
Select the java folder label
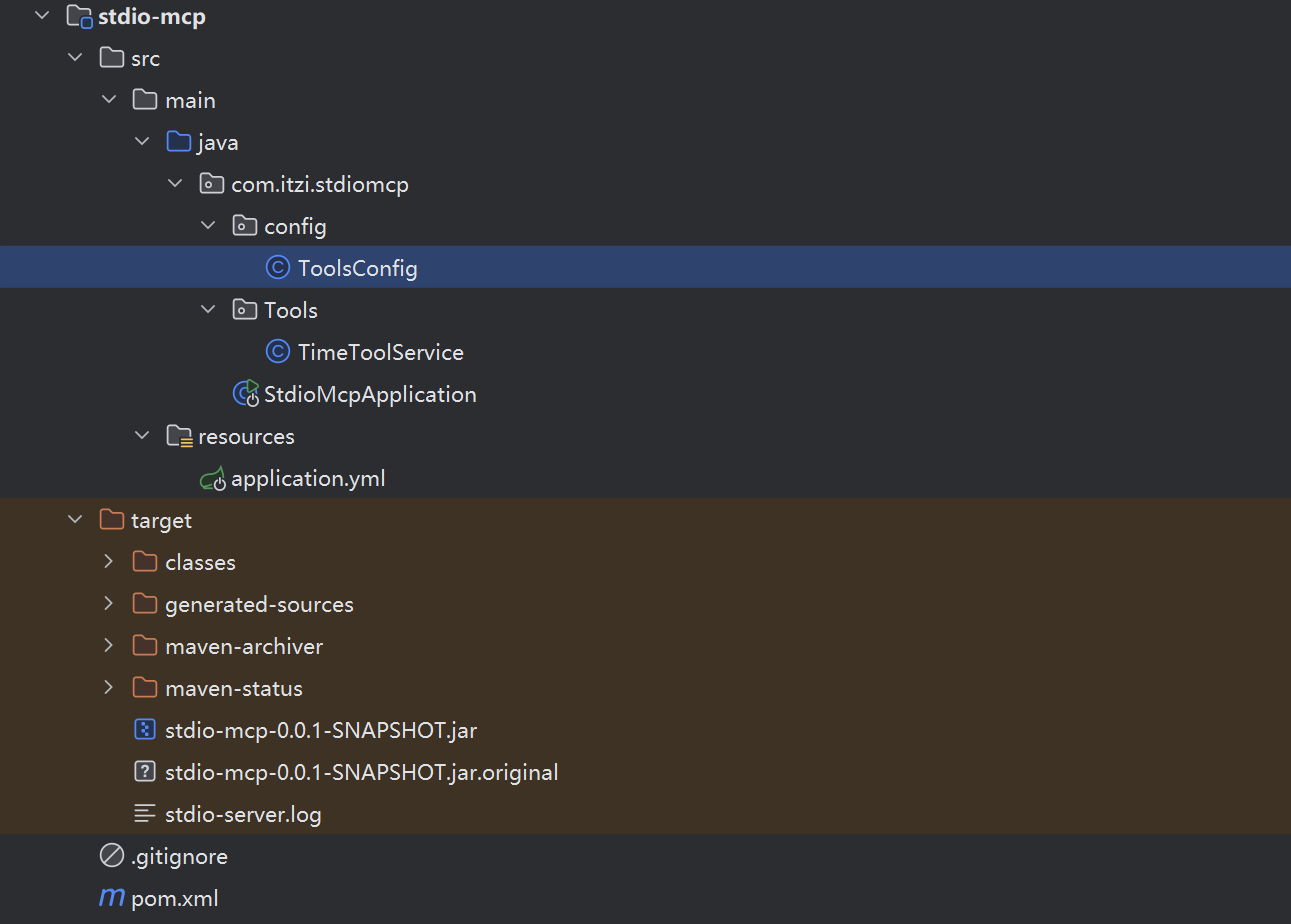(218, 143)
